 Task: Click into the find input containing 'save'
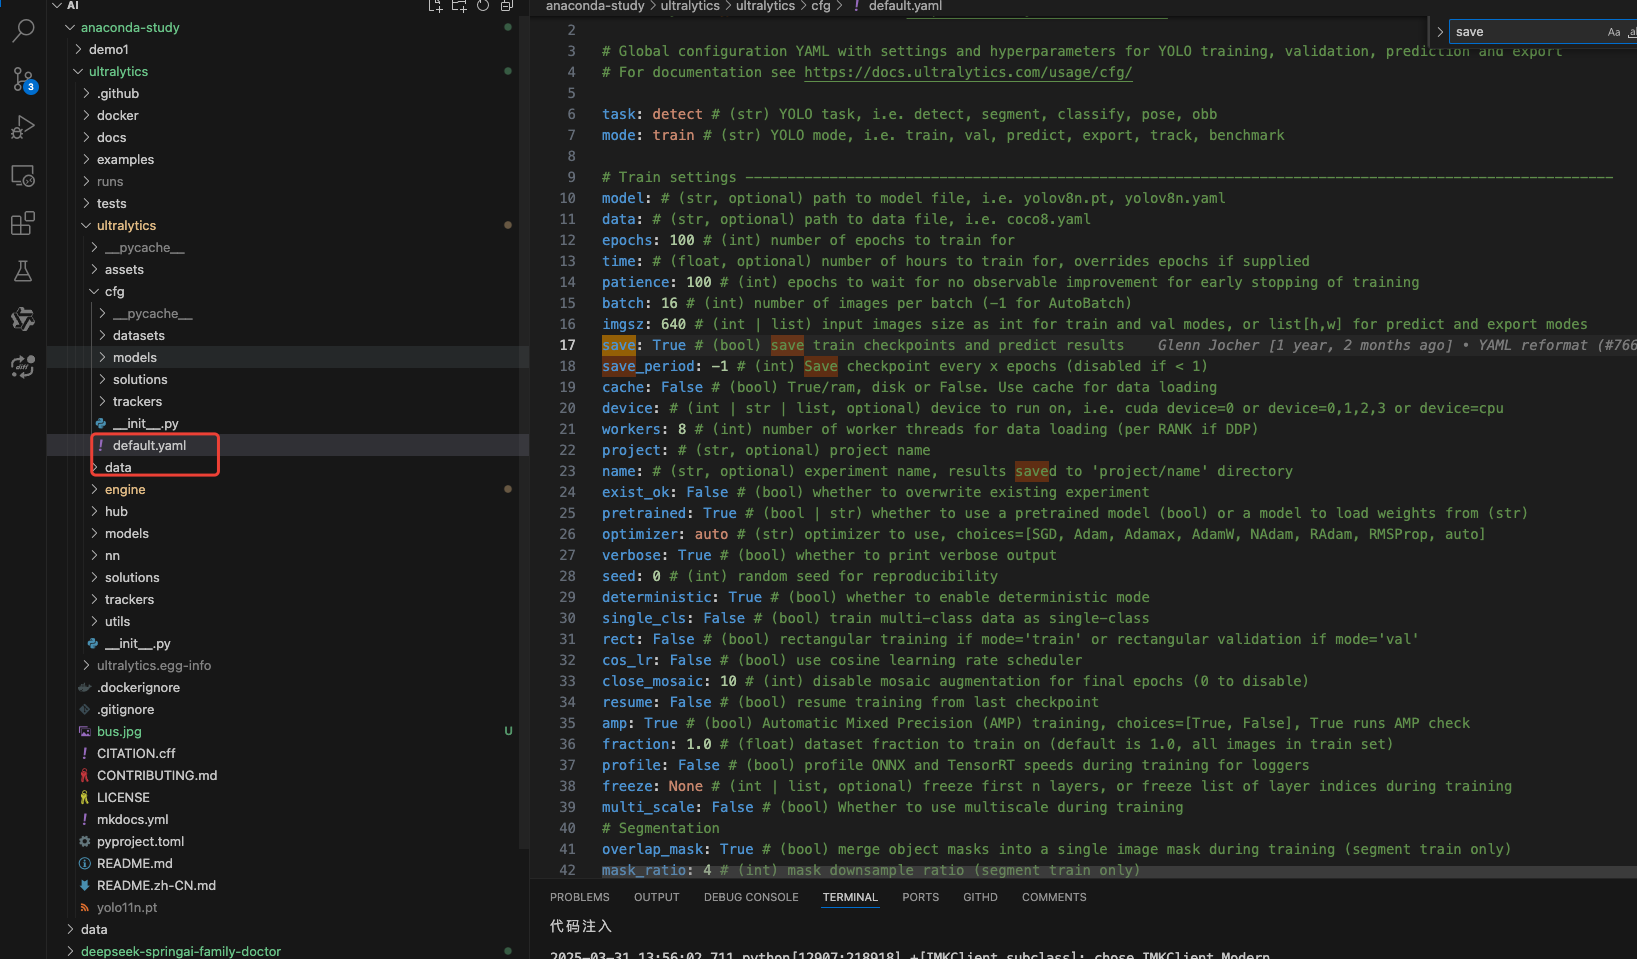(1520, 32)
